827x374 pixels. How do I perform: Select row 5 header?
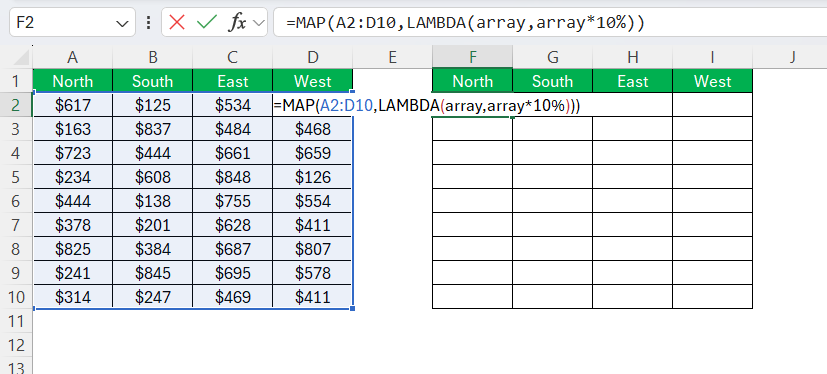coord(16,177)
